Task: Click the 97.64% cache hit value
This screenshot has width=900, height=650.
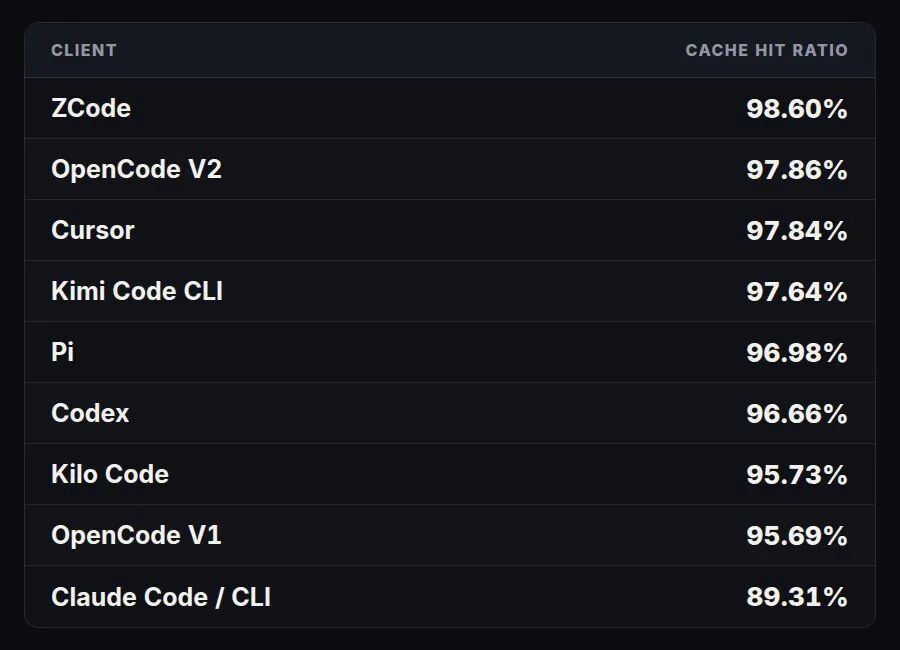Action: 797,292
